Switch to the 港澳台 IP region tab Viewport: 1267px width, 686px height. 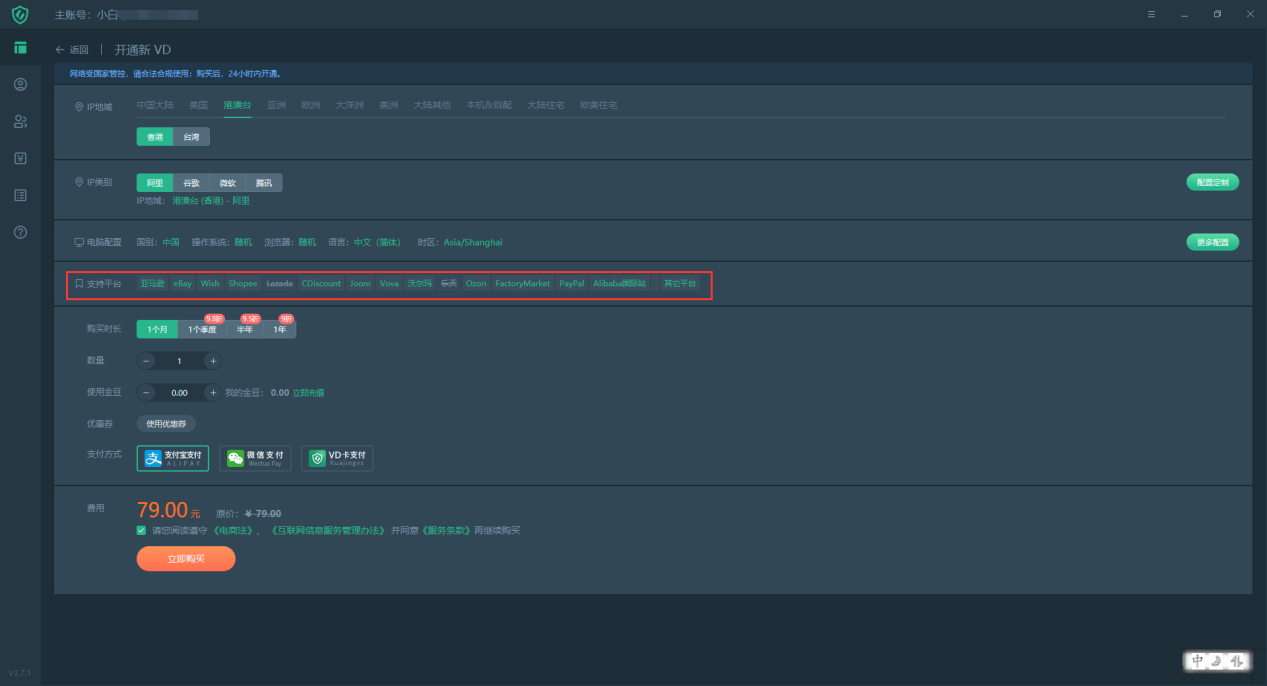[x=237, y=105]
